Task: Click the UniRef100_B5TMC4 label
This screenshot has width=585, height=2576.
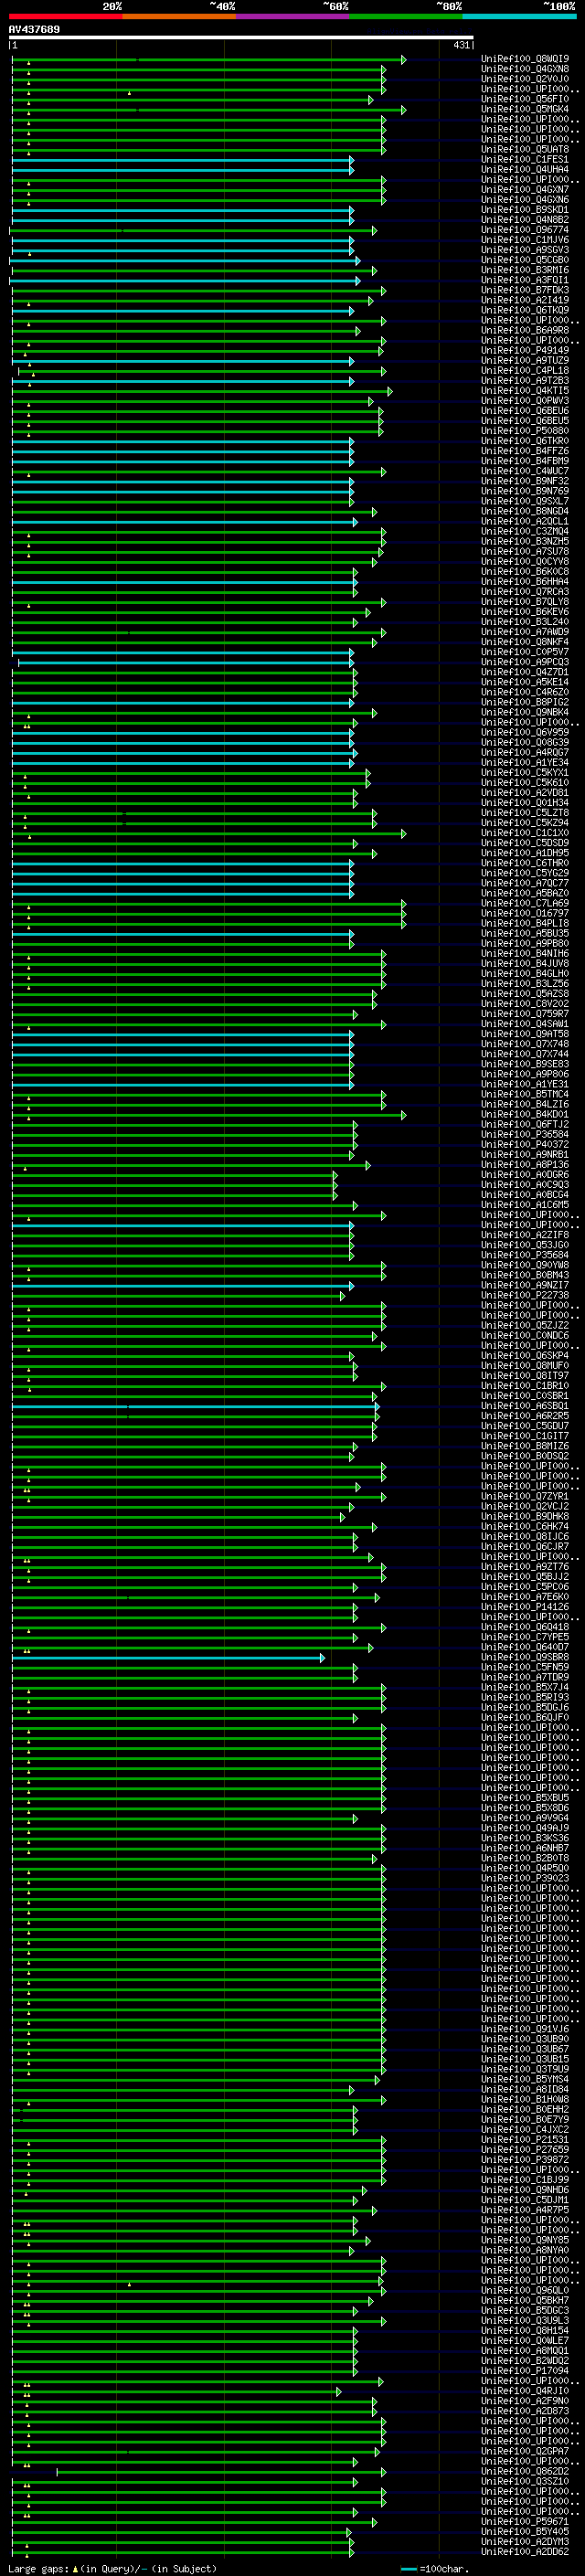Action: [525, 1094]
